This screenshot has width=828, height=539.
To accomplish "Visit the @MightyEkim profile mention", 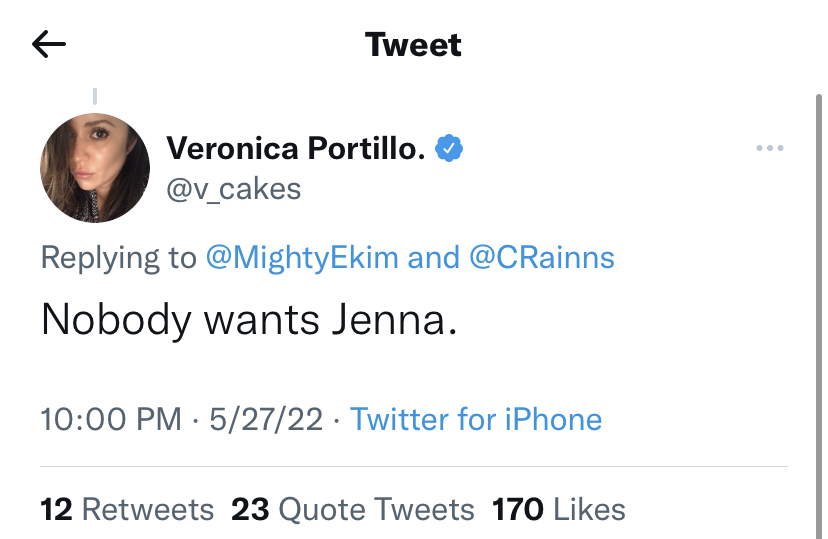I will [x=302, y=258].
